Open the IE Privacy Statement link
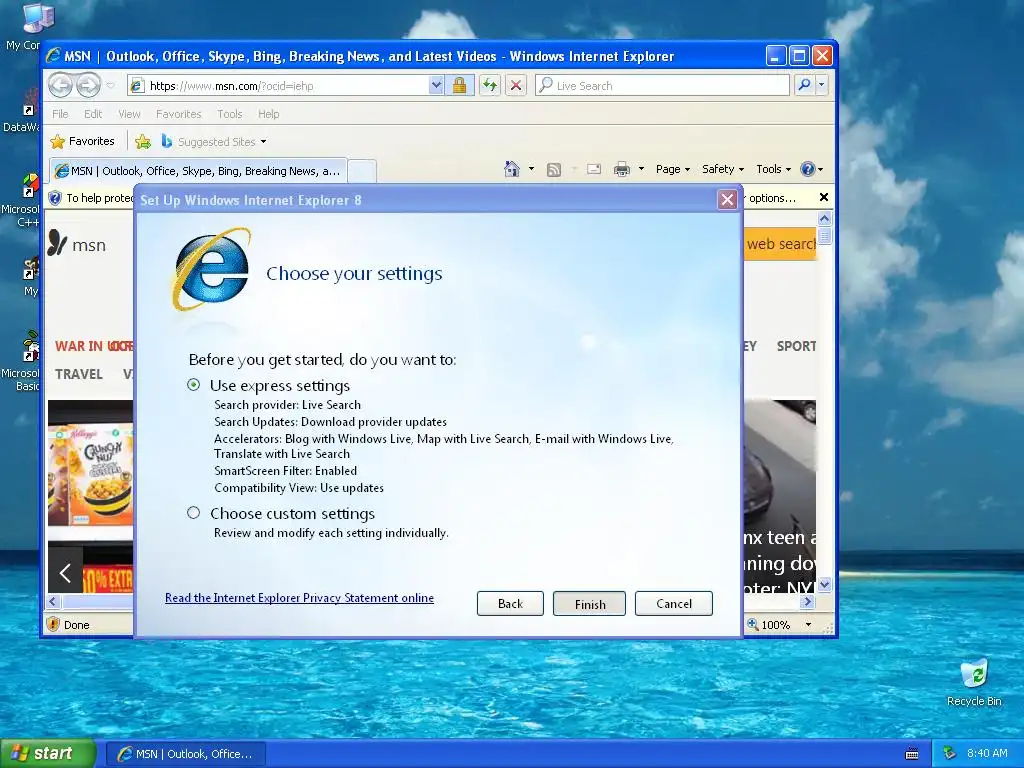This screenshot has height=768, width=1024. [299, 598]
